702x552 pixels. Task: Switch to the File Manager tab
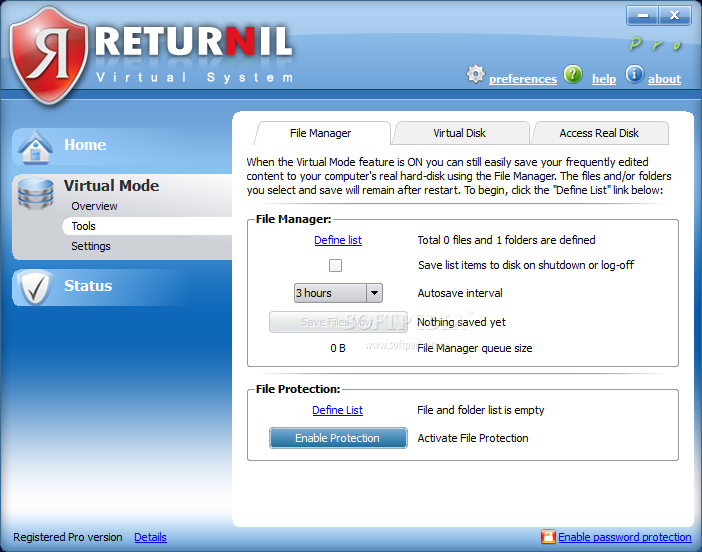[321, 133]
